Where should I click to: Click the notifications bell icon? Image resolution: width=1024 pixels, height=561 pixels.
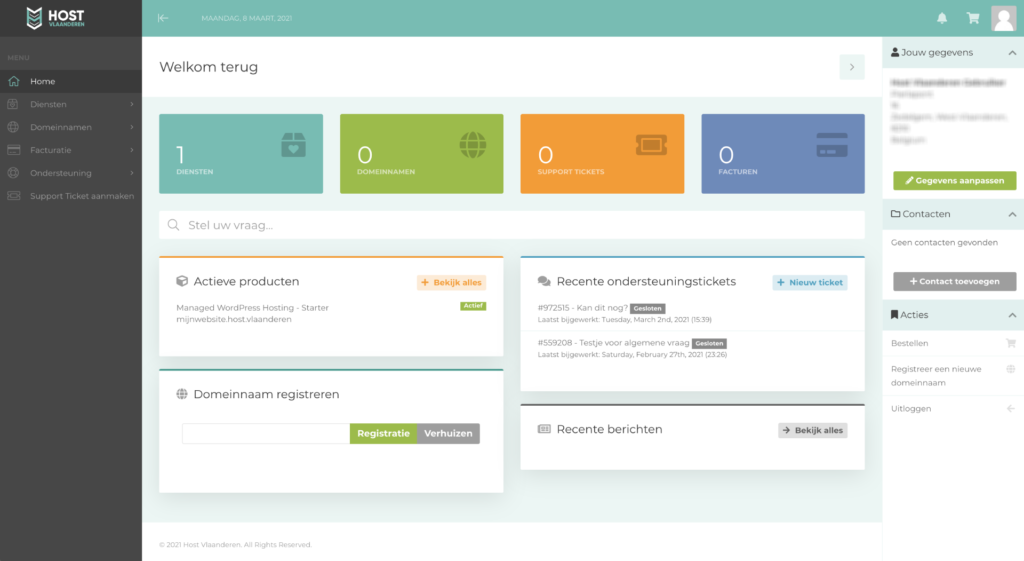(942, 18)
